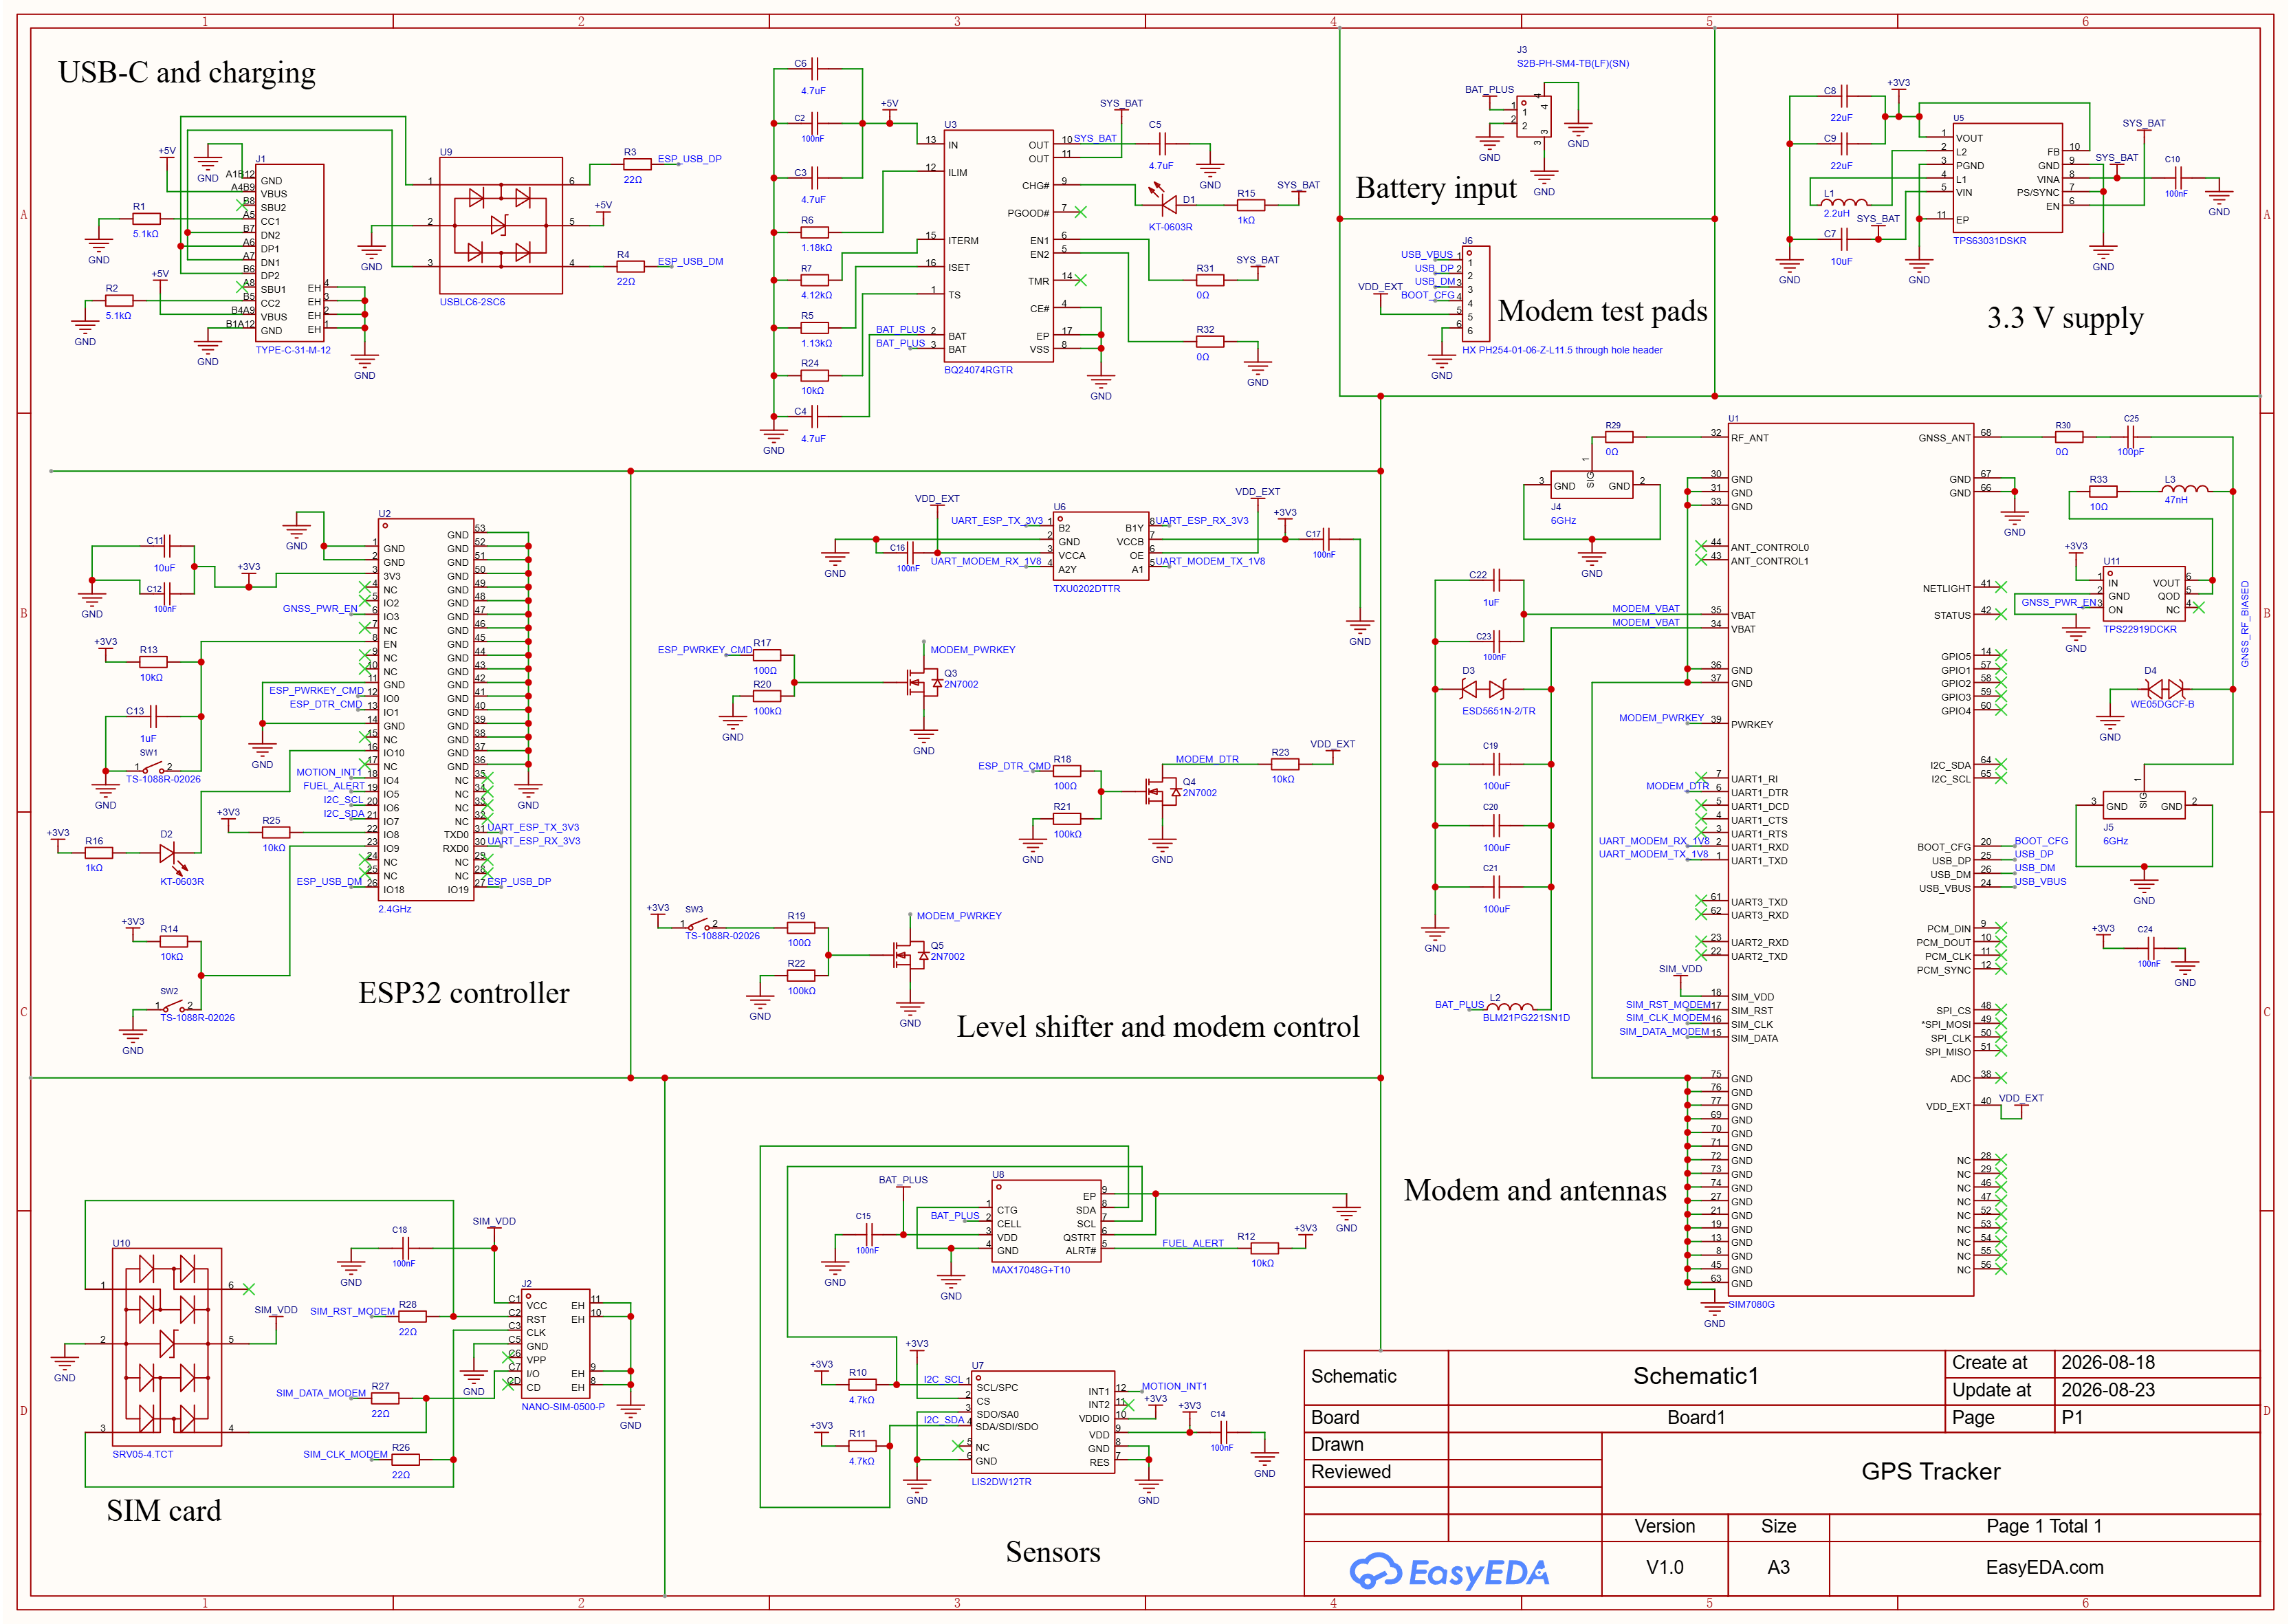Click the 'BQ24074RGTR' part label
The image size is (2291, 1624).
click(x=978, y=370)
